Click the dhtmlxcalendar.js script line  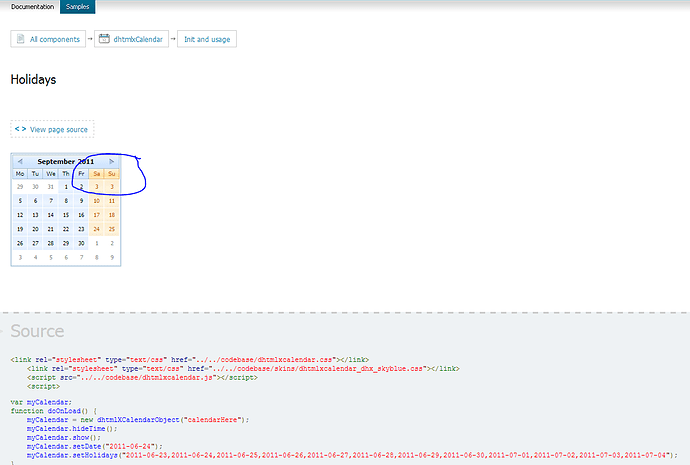(x=142, y=377)
